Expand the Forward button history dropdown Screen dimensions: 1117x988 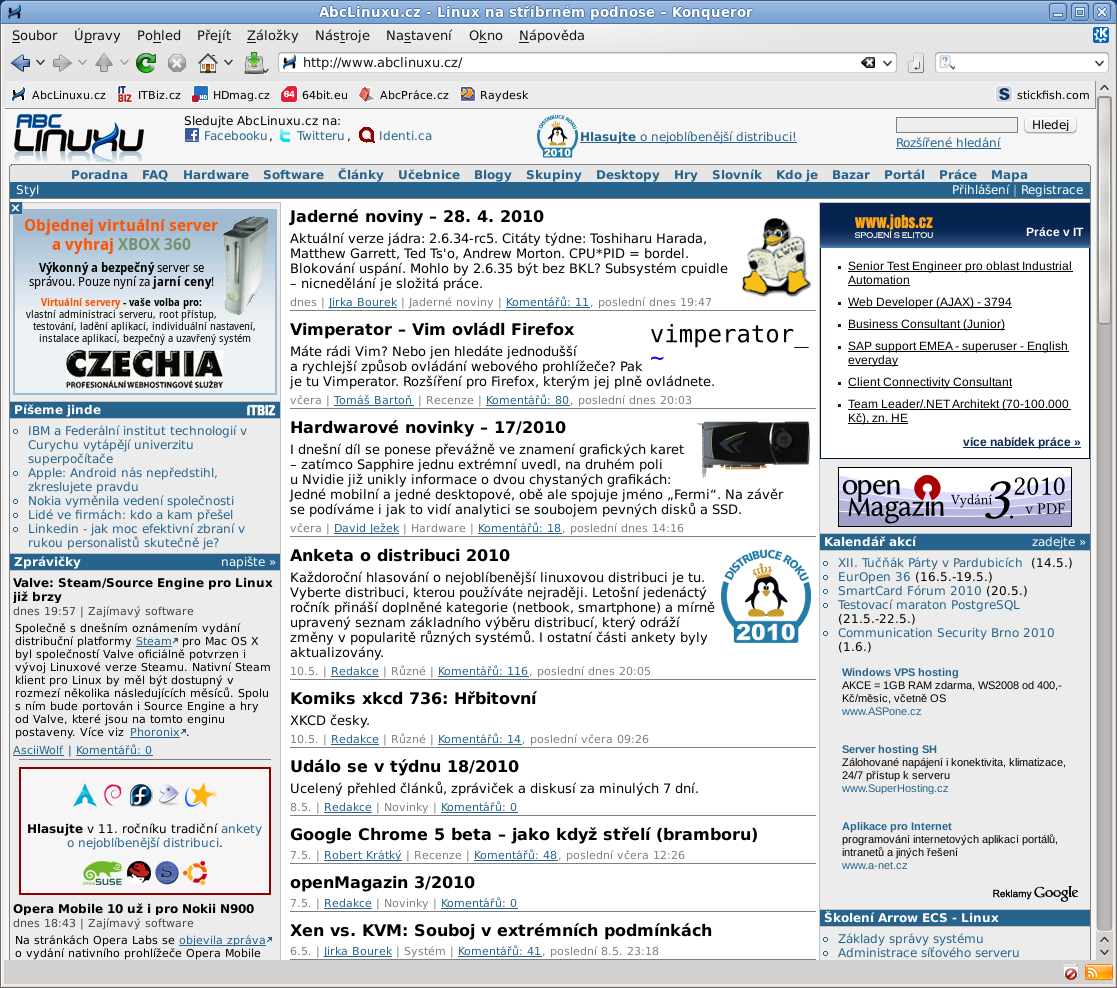pos(83,63)
